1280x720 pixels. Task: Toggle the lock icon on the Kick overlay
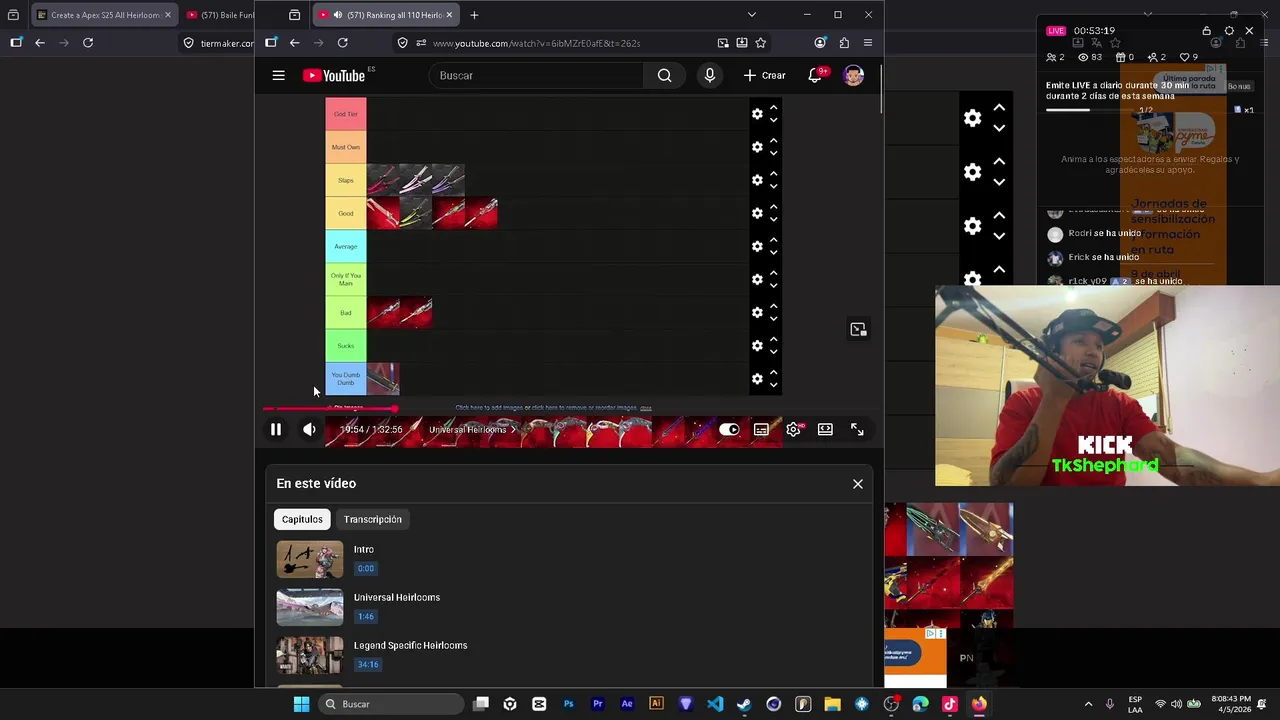click(1207, 31)
